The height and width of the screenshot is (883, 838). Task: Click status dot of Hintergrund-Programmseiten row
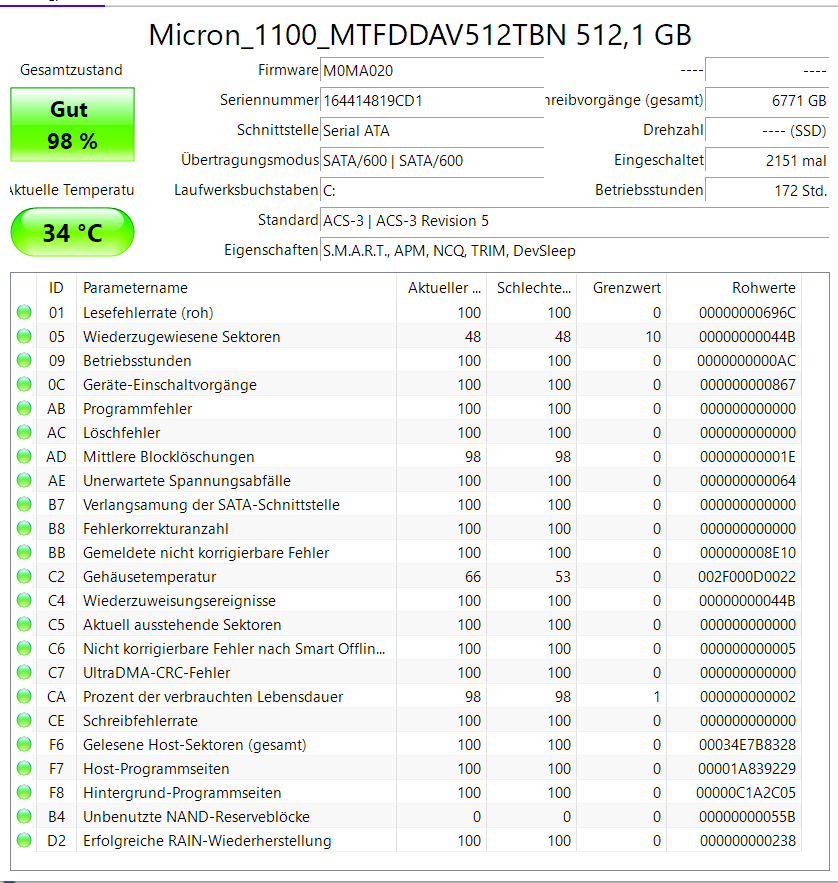(x=24, y=792)
